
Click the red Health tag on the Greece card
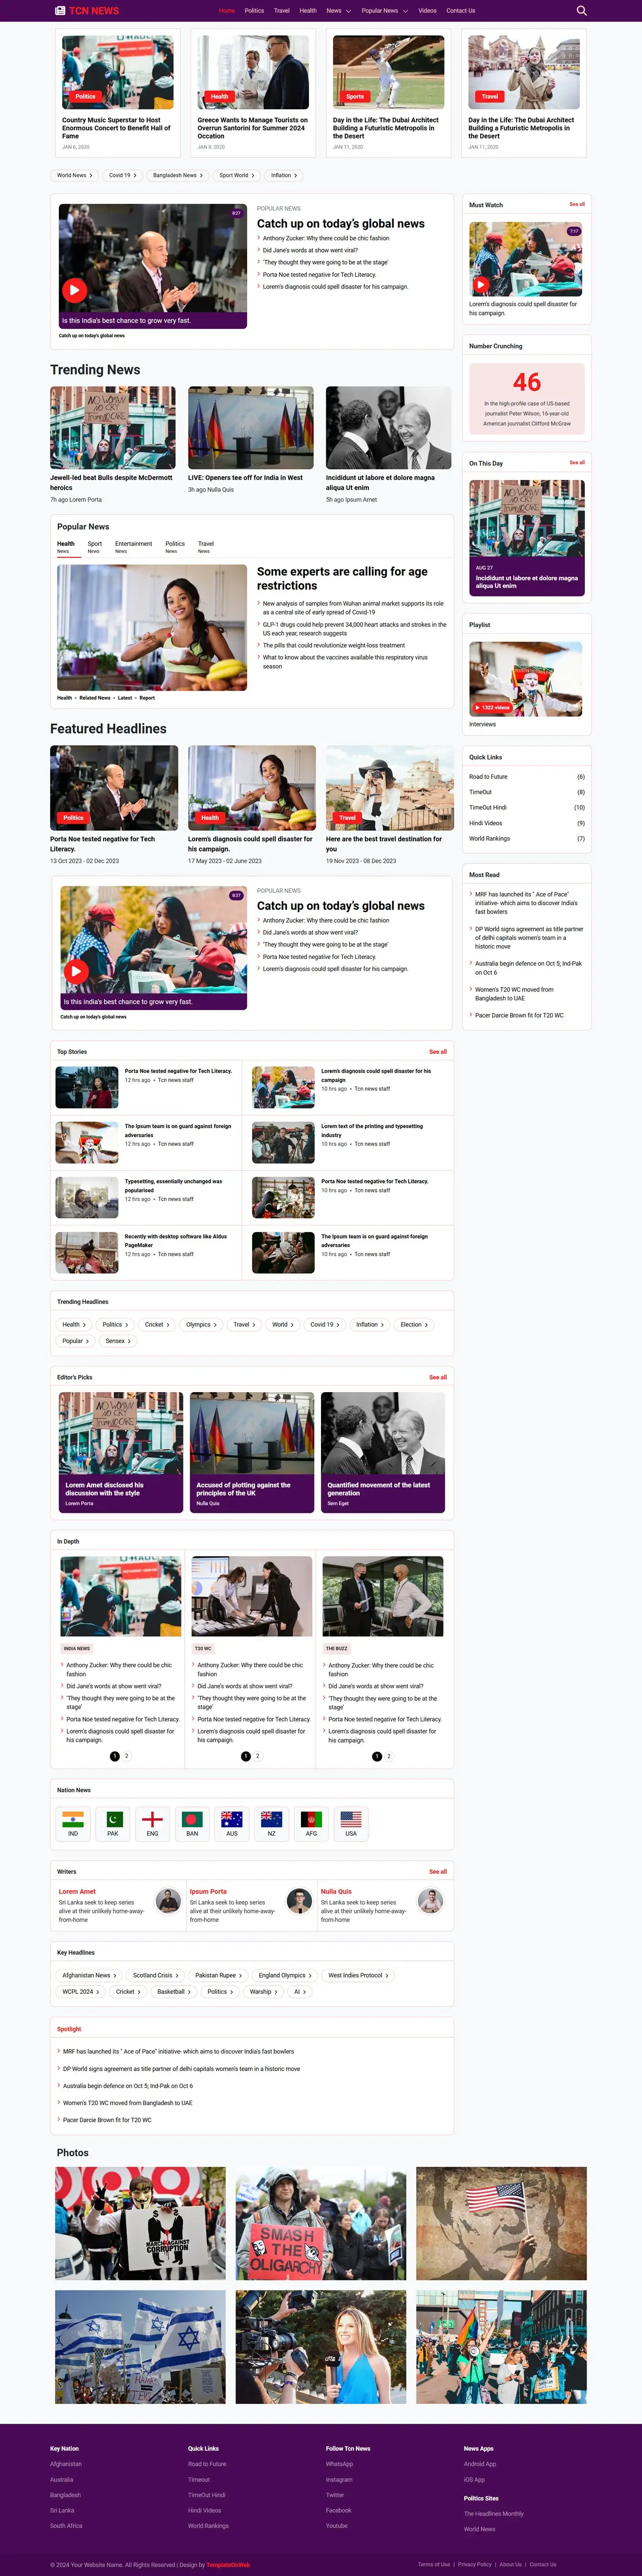(219, 97)
